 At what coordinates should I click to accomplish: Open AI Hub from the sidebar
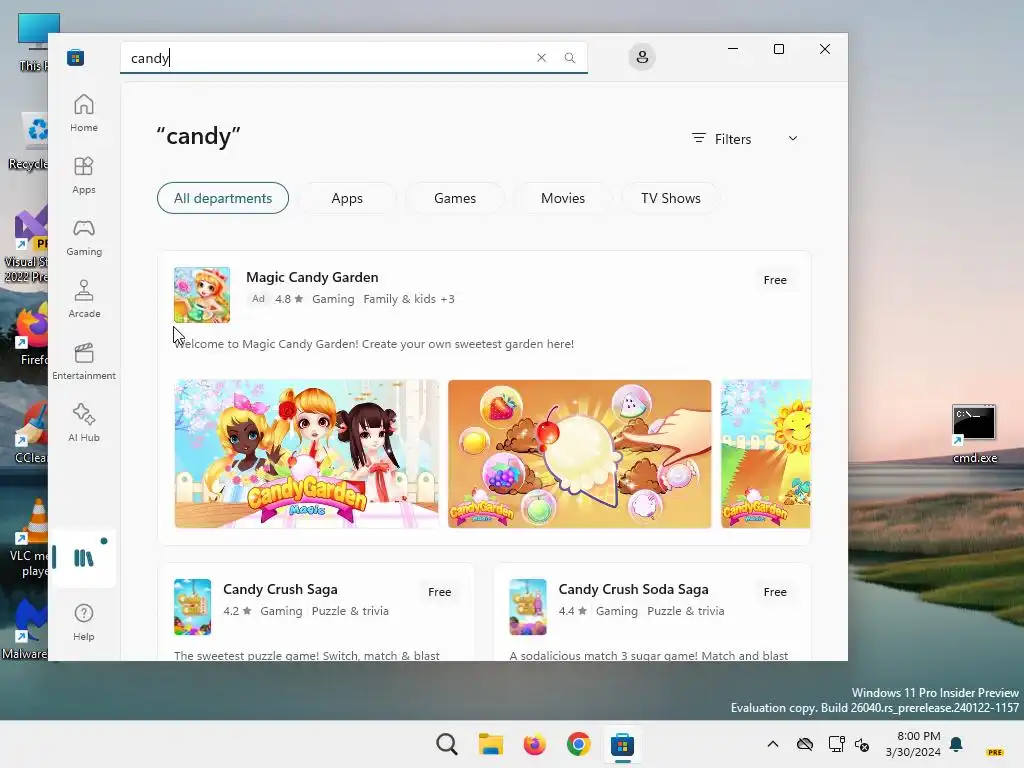(x=84, y=424)
